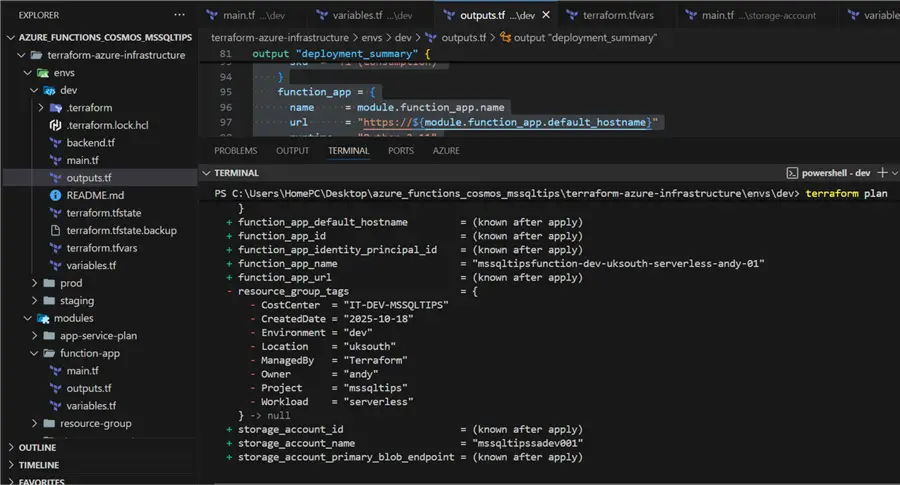
Task: Click envs folder icon
Action: point(43,73)
